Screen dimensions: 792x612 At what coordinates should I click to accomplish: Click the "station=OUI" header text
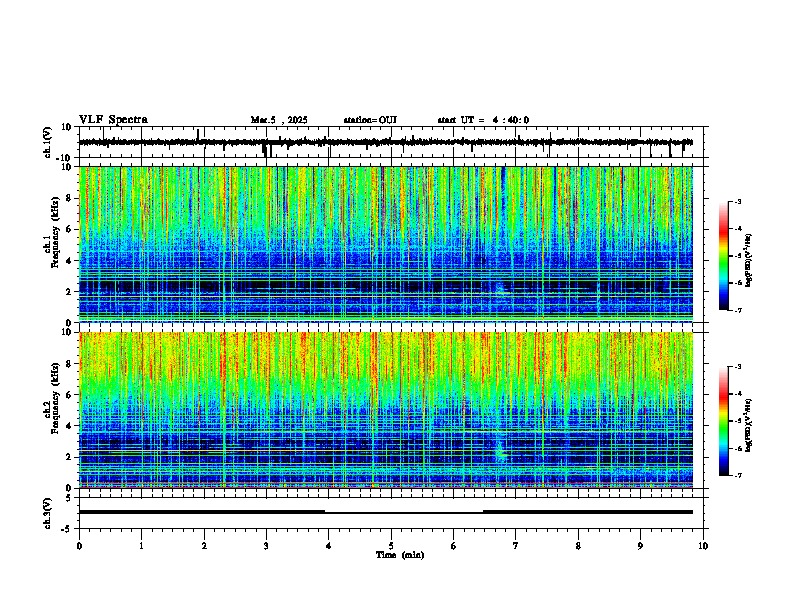[x=370, y=120]
